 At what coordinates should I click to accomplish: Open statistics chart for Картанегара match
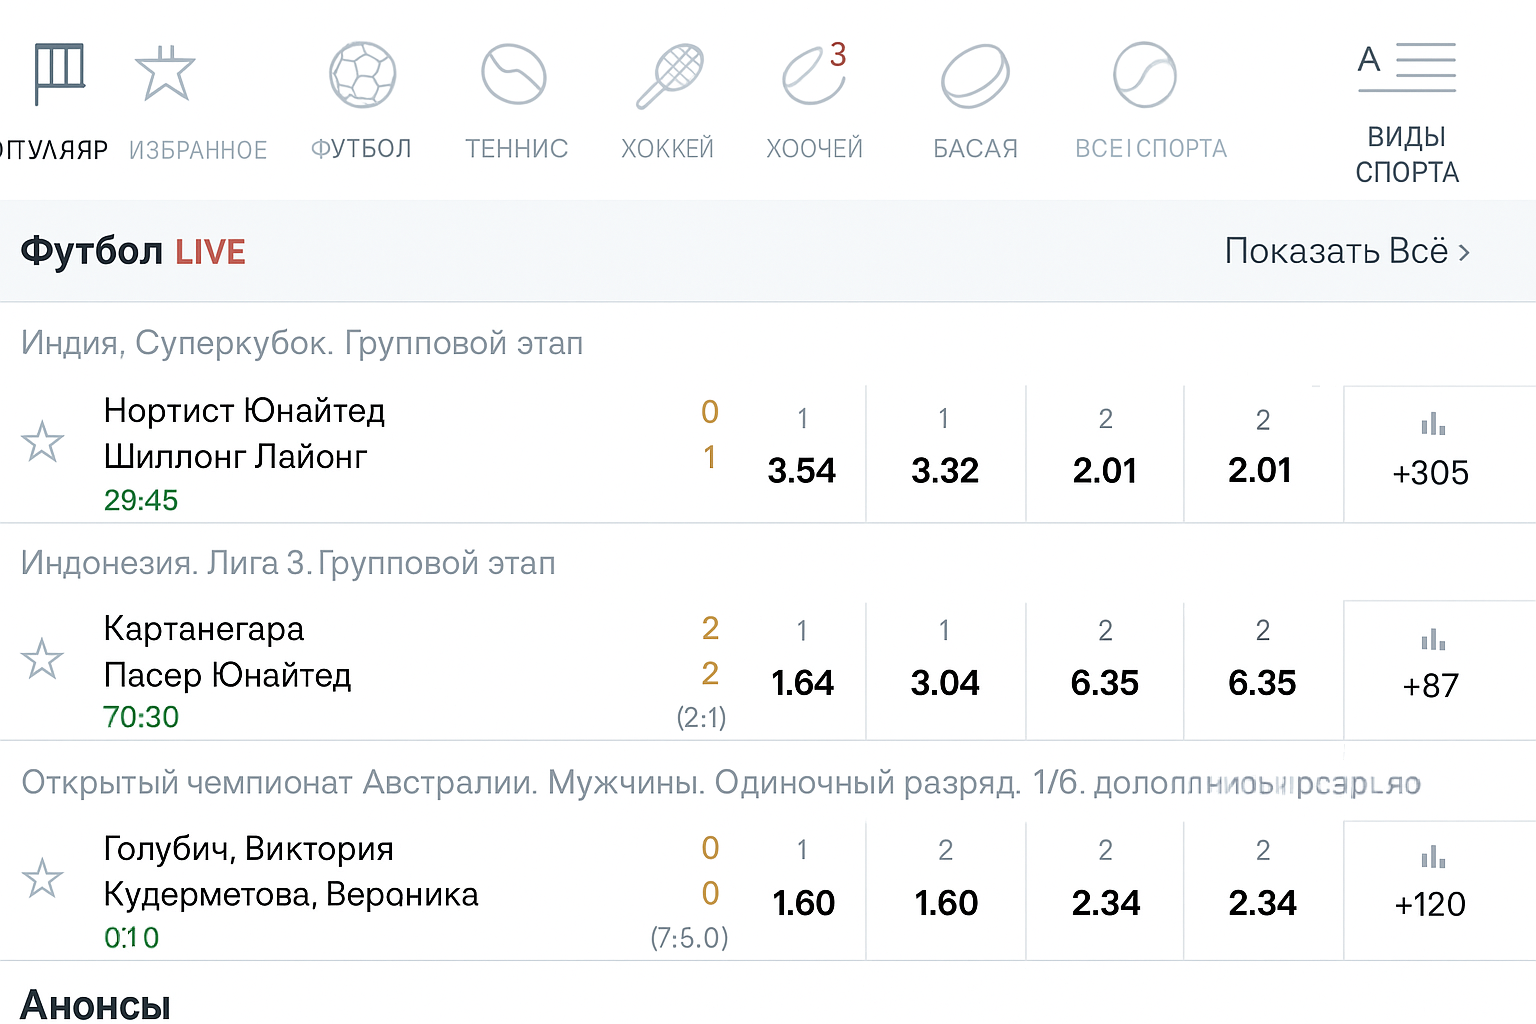tap(1432, 639)
